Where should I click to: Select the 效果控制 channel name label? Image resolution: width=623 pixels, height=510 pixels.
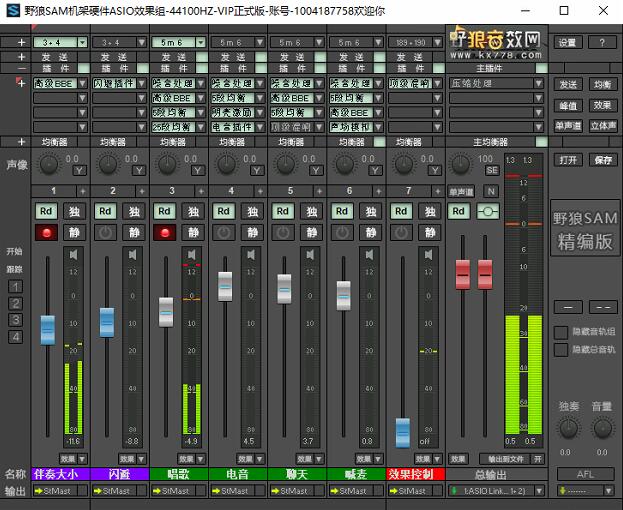pyautogui.click(x=415, y=474)
